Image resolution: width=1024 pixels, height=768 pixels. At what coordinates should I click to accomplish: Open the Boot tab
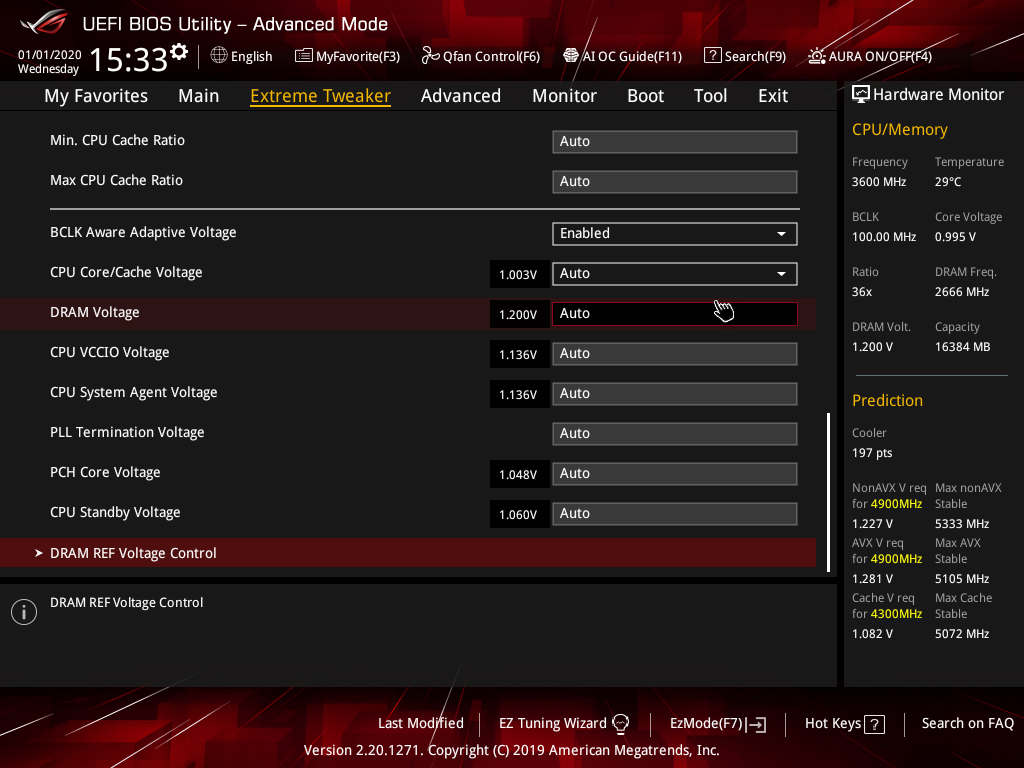coord(645,96)
